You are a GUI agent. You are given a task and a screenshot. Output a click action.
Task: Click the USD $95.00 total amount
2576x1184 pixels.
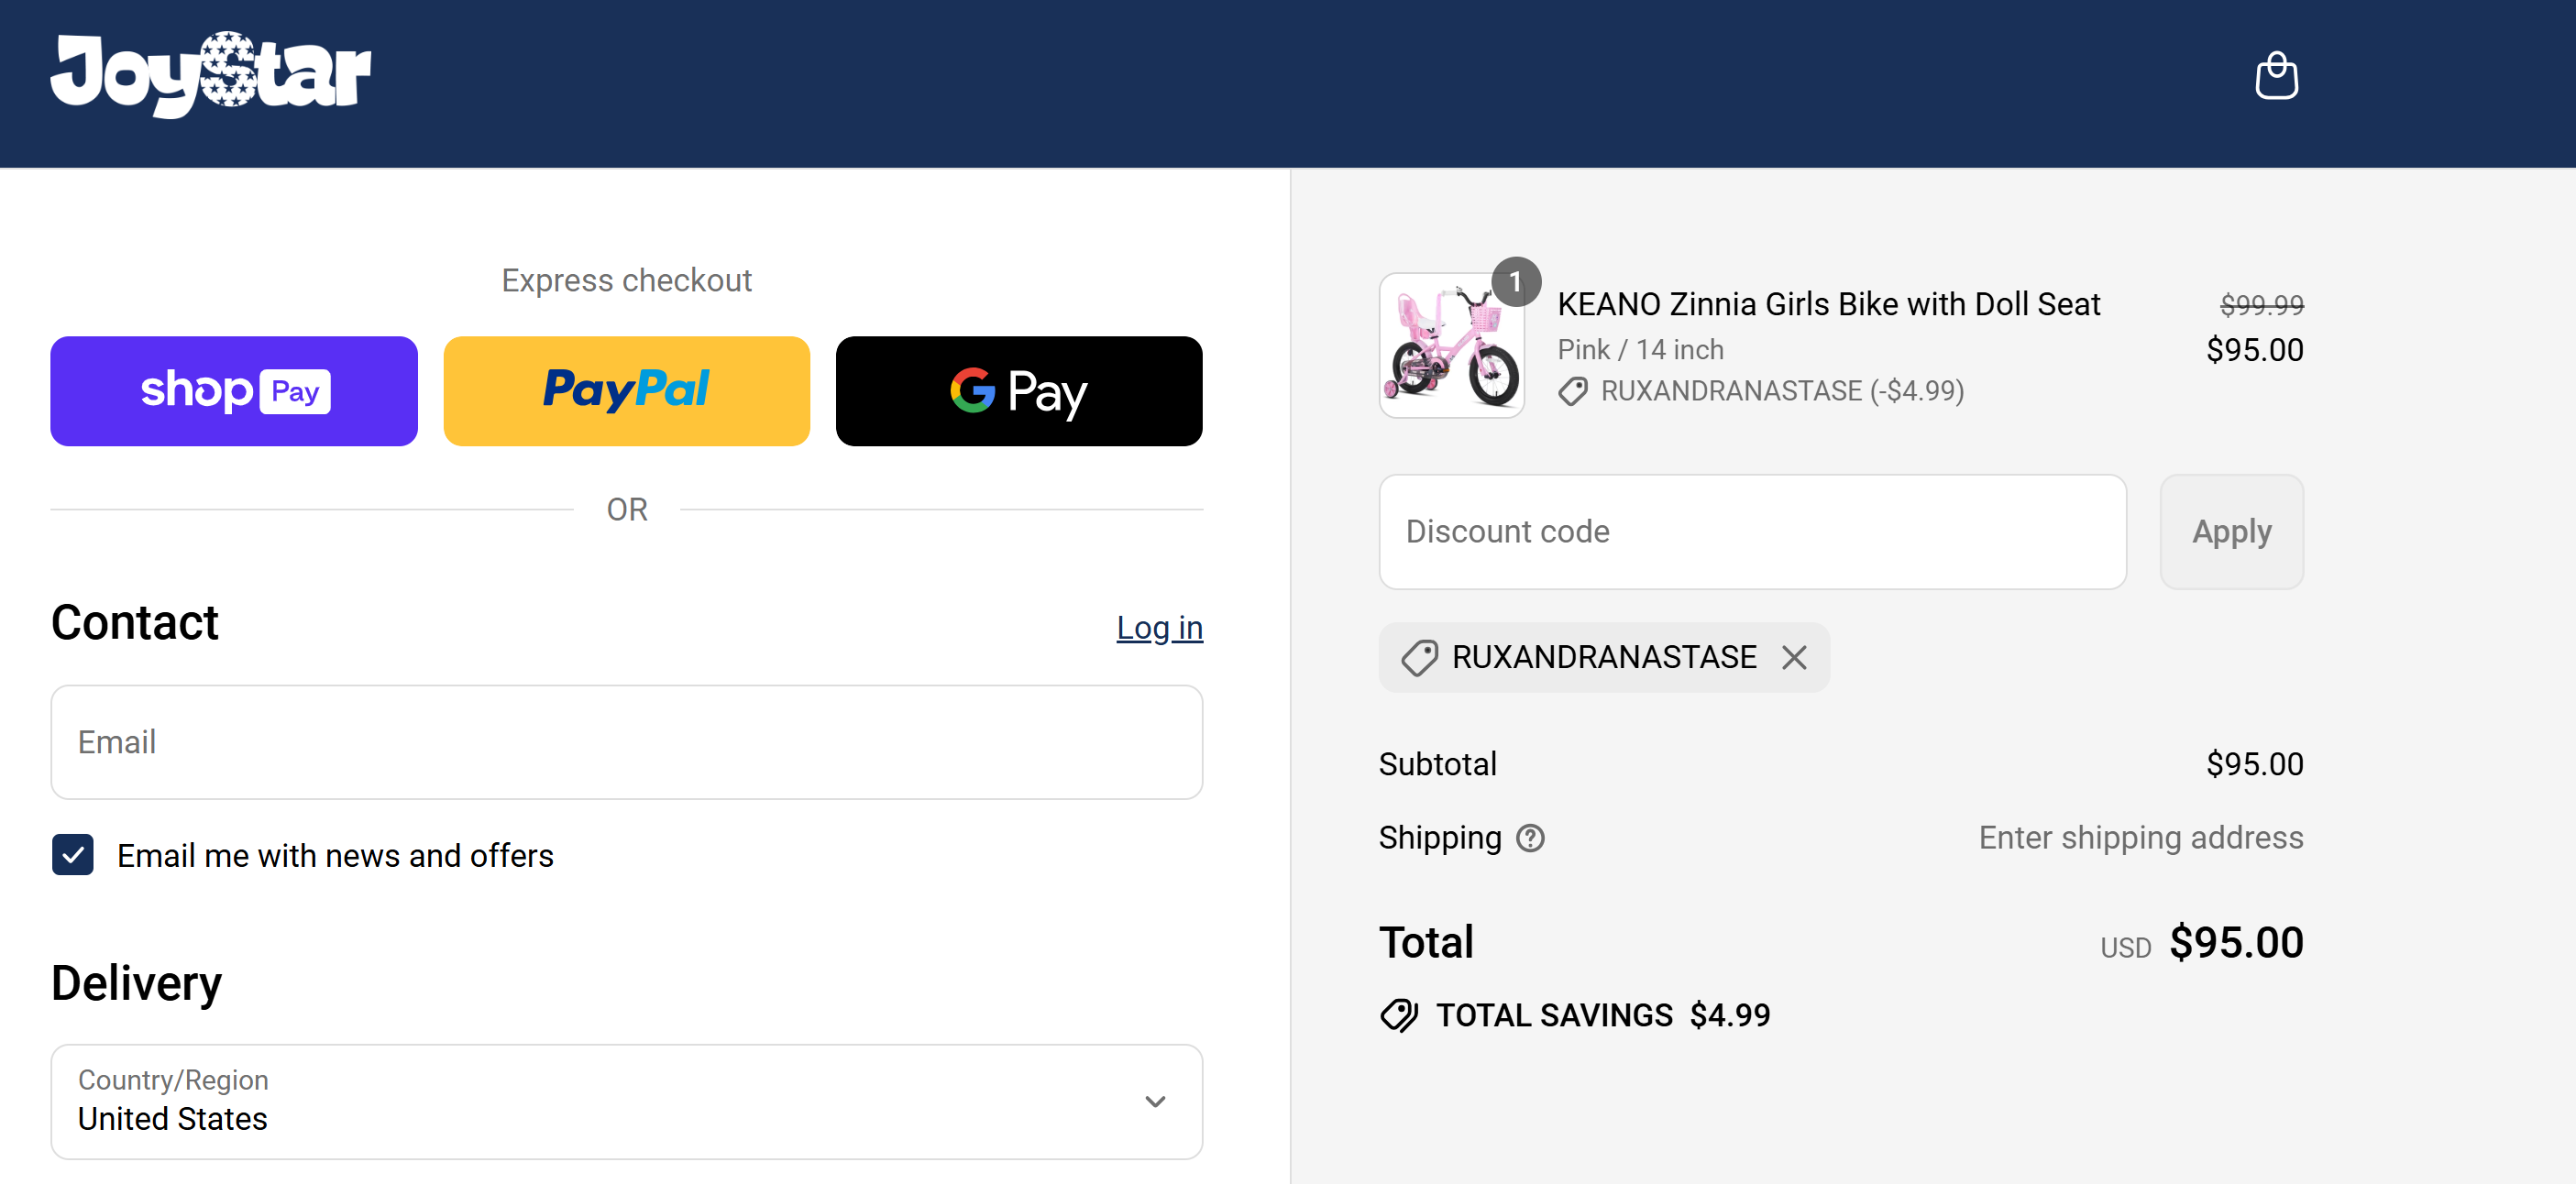pyautogui.click(x=2202, y=943)
